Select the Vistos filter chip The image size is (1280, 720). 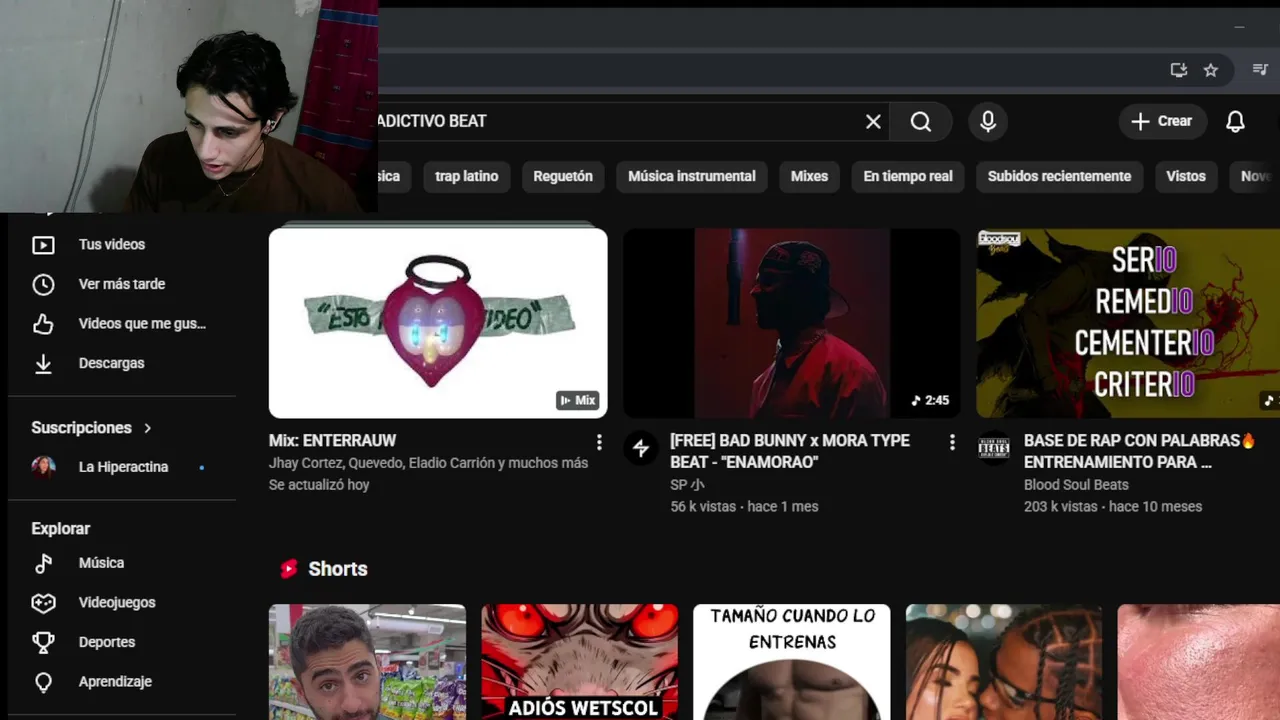point(1186,176)
